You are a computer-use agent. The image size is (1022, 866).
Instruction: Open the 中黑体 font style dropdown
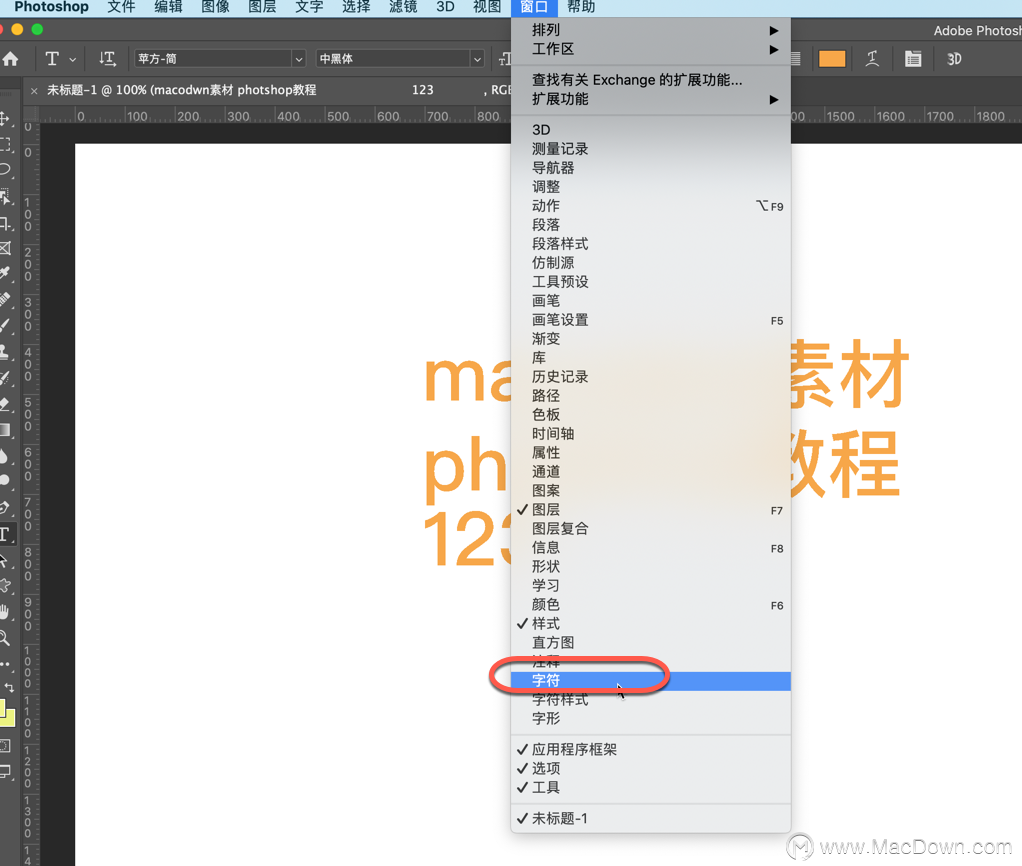click(x=477, y=59)
